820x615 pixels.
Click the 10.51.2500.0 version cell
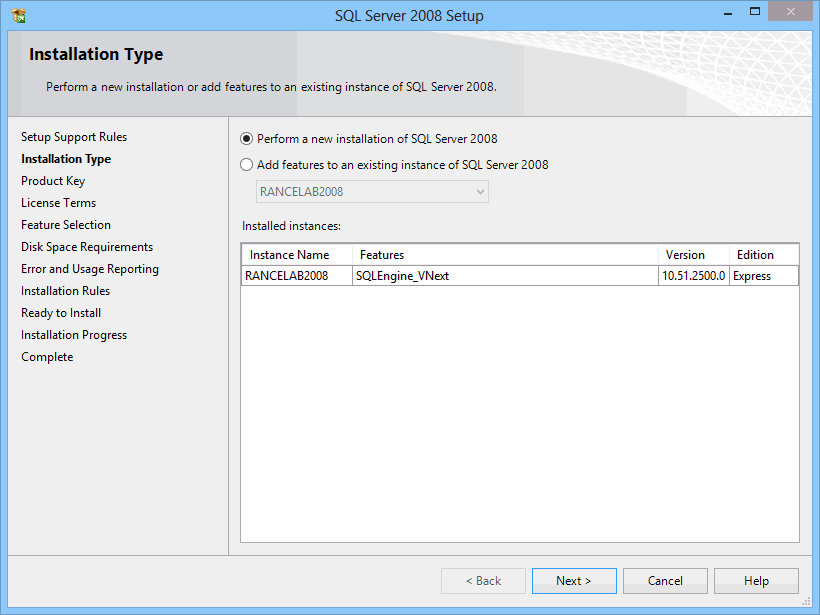693,276
